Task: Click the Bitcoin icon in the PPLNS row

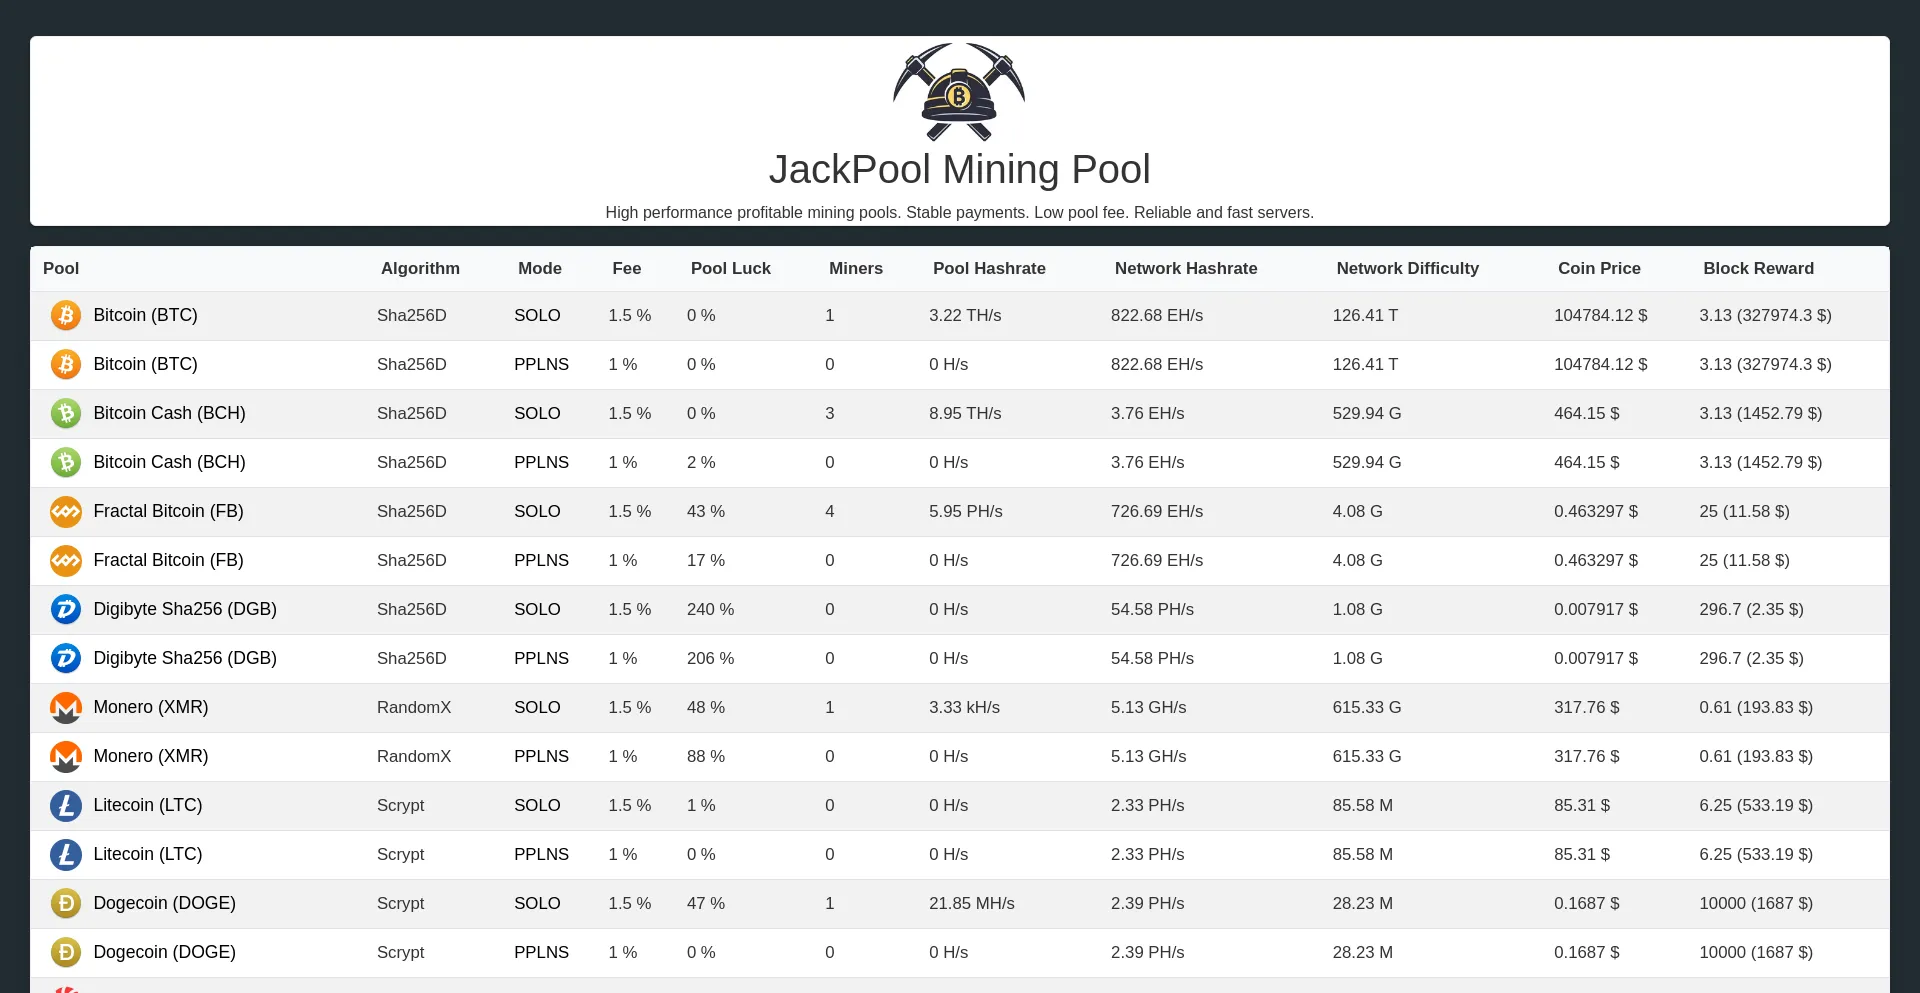Action: point(66,365)
